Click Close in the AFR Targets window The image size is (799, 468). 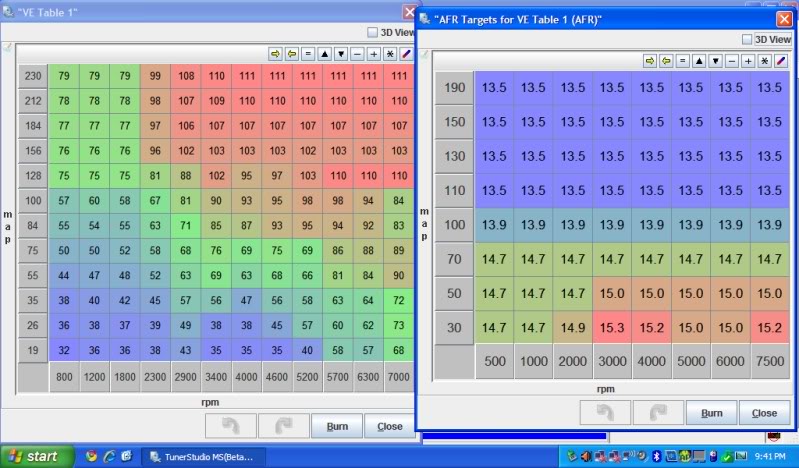[x=764, y=412]
